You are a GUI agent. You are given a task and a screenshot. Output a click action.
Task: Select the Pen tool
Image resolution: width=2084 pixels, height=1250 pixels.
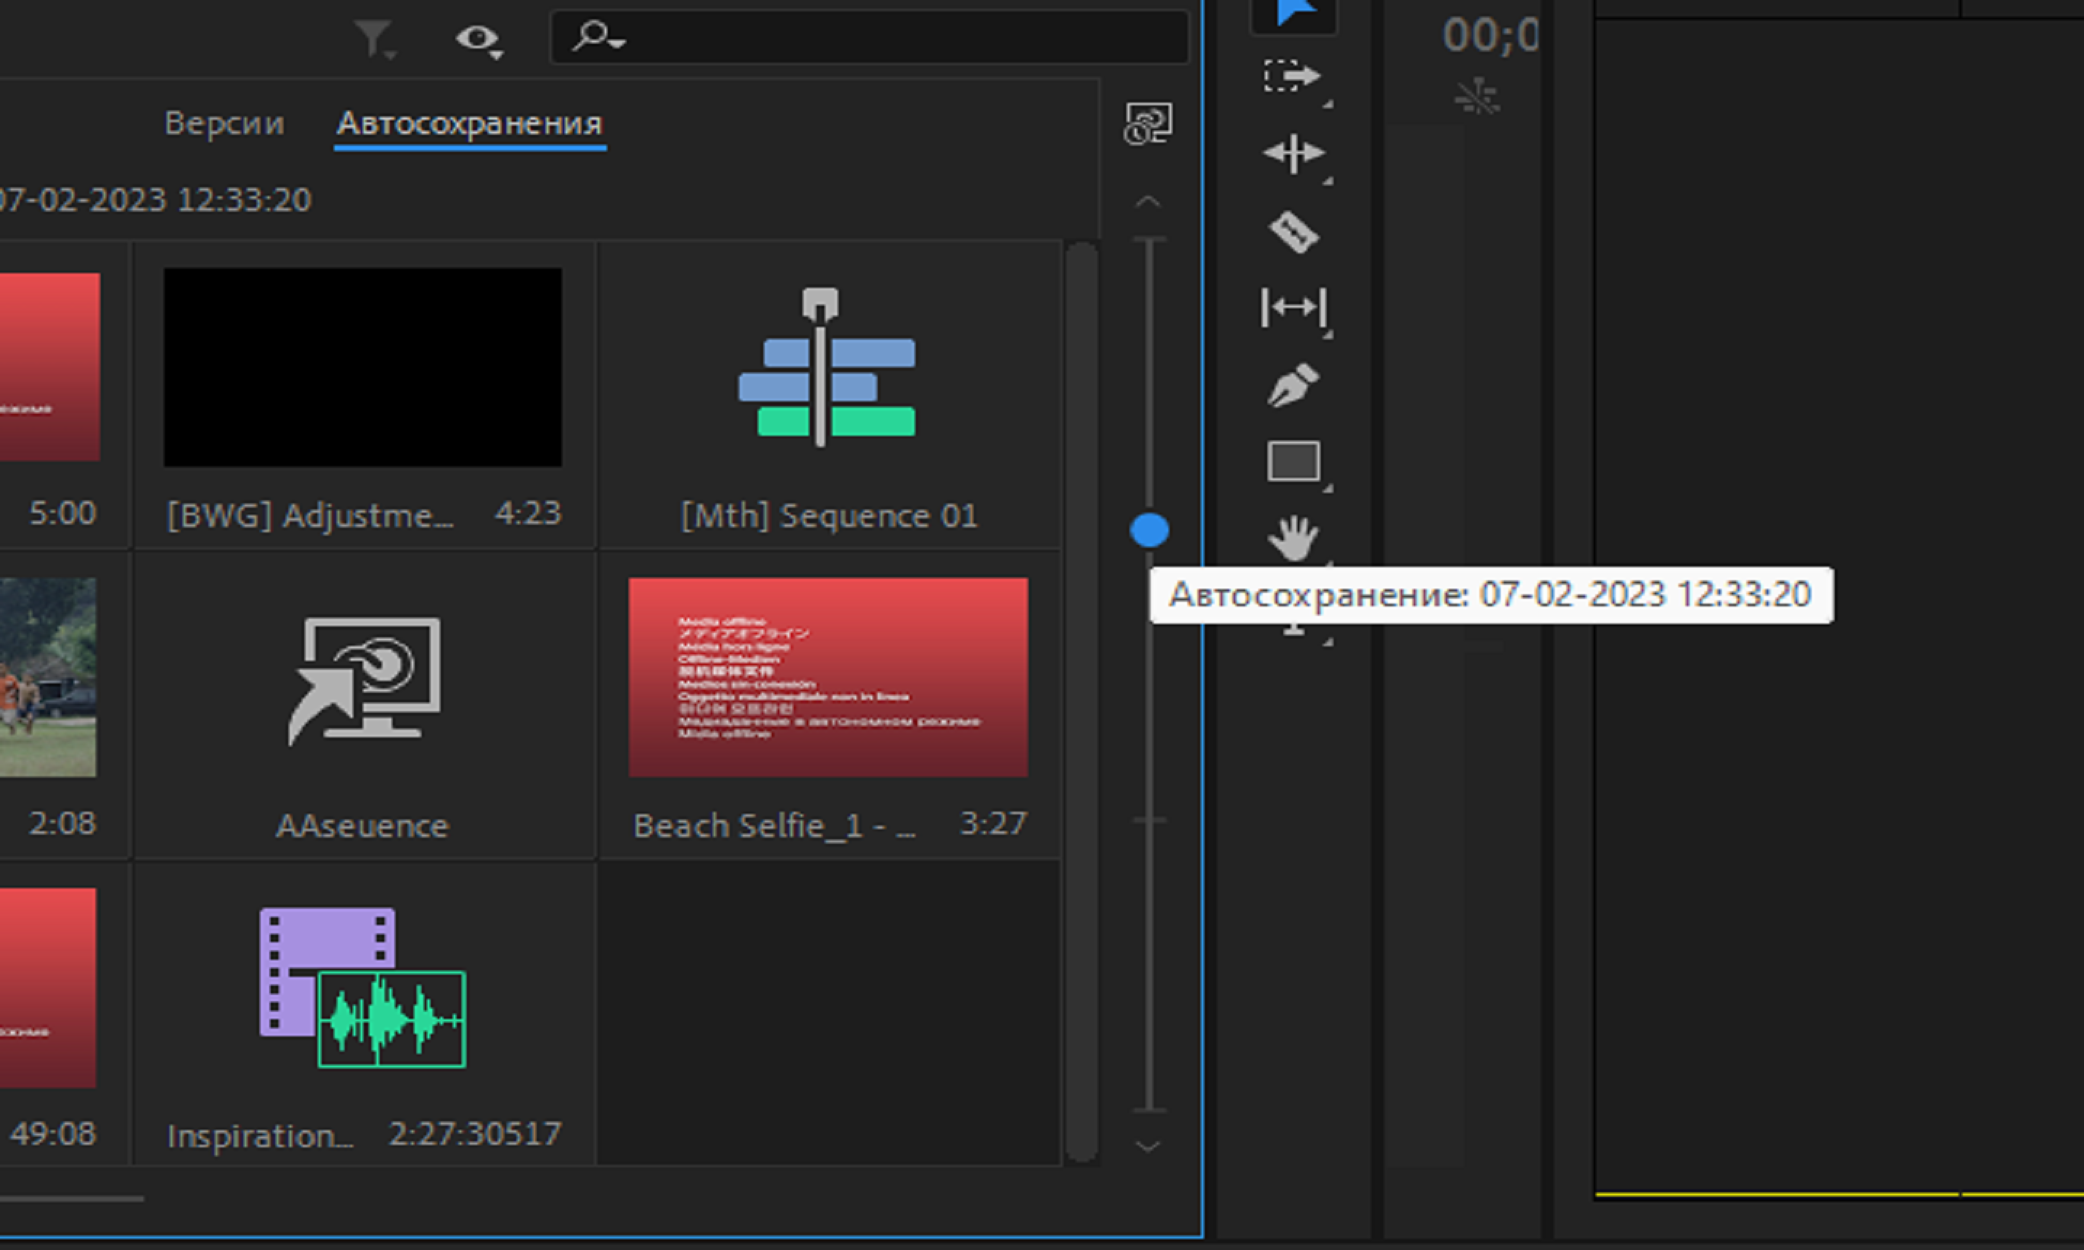click(1294, 385)
